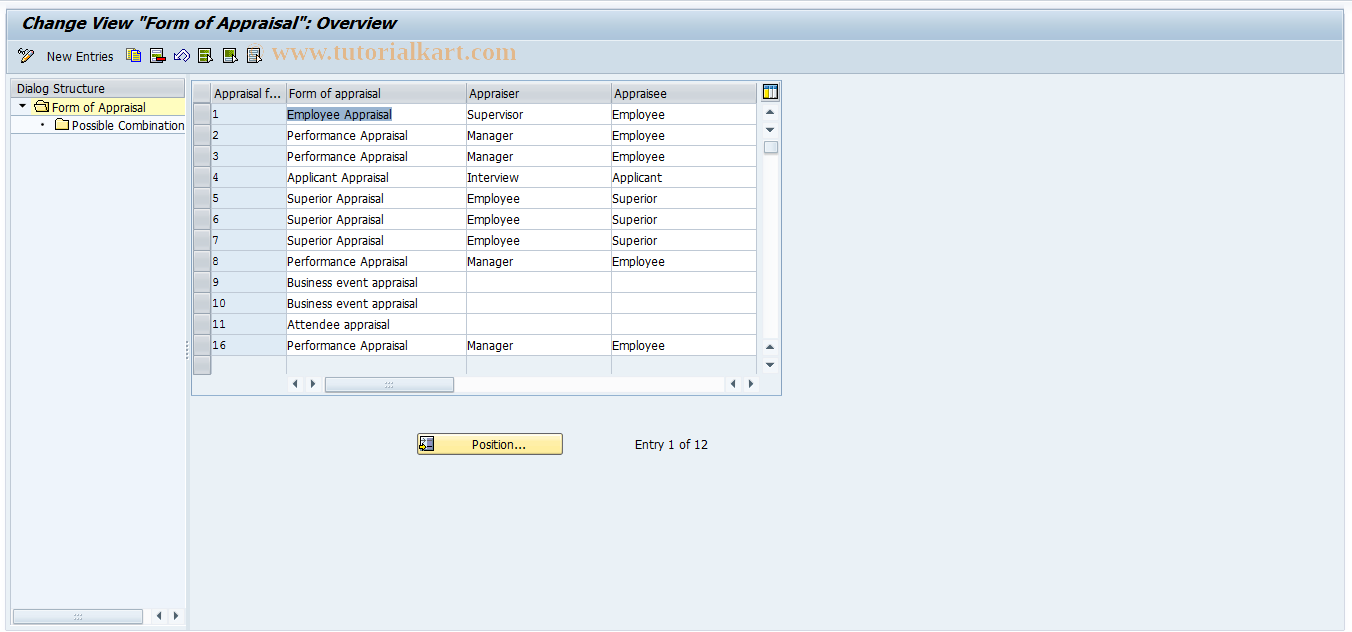The height and width of the screenshot is (632, 1352).
Task: Click Performance Appraisal in row 16
Action: tap(376, 345)
